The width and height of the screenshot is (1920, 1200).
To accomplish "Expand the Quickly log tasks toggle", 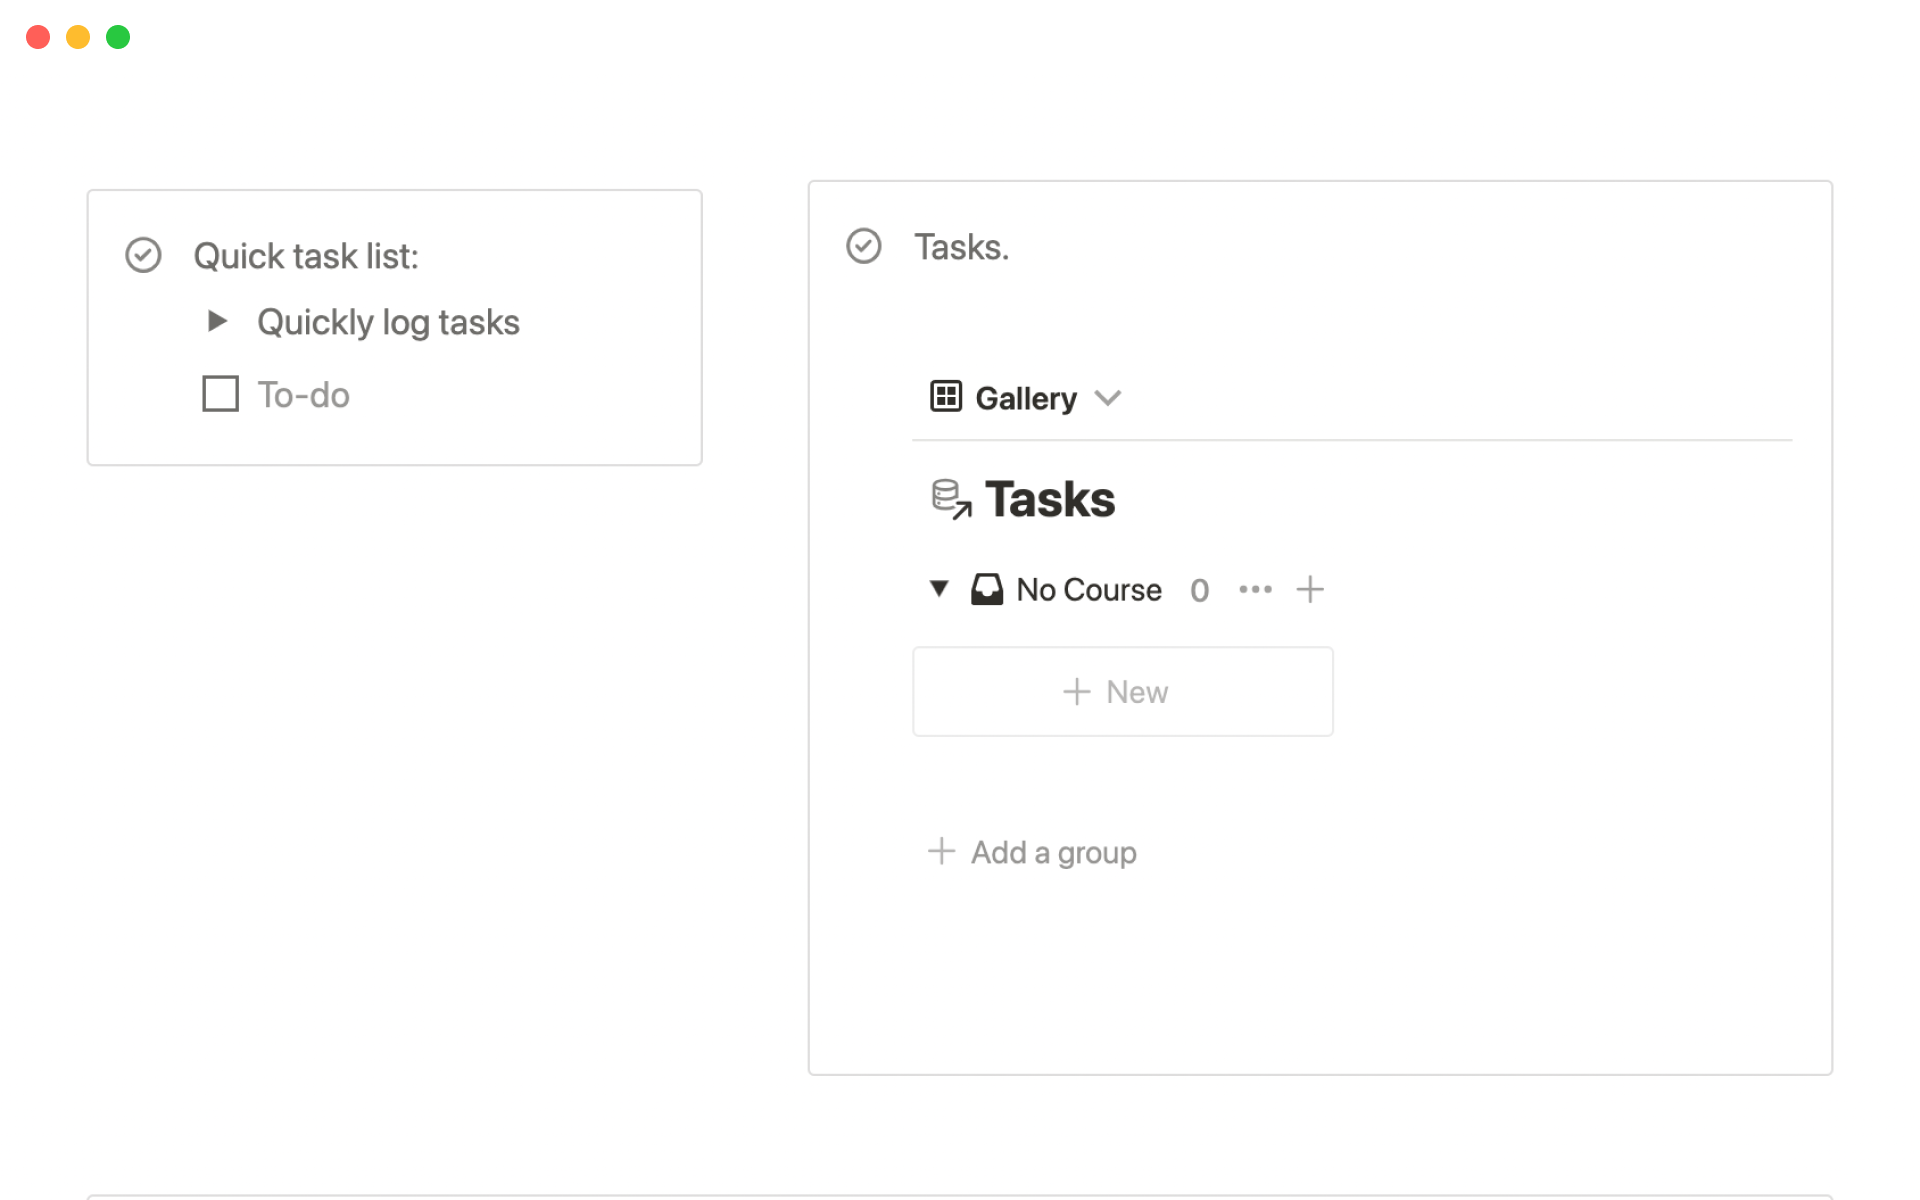I will click(x=217, y=321).
